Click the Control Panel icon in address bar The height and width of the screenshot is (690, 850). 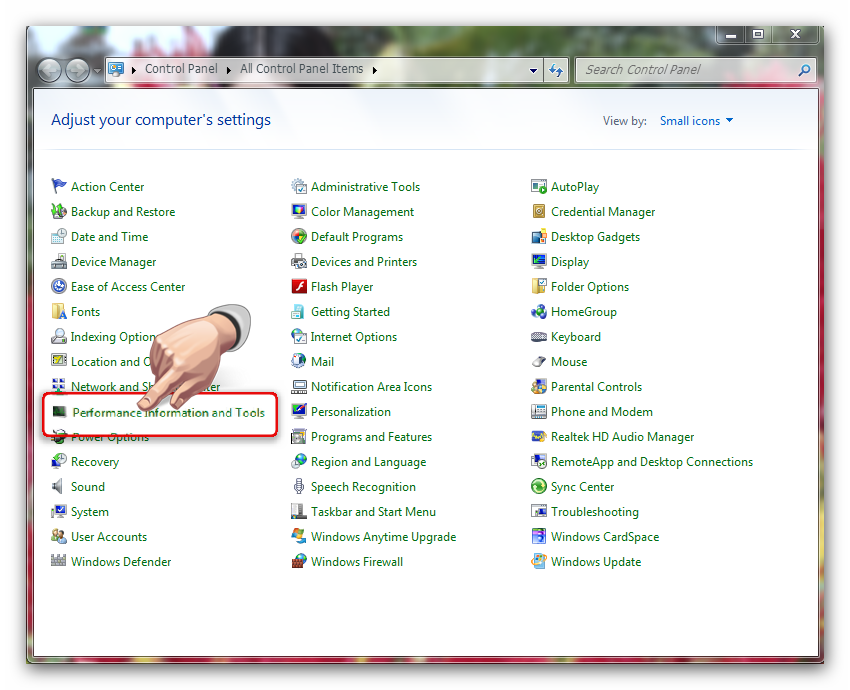pyautogui.click(x=116, y=69)
